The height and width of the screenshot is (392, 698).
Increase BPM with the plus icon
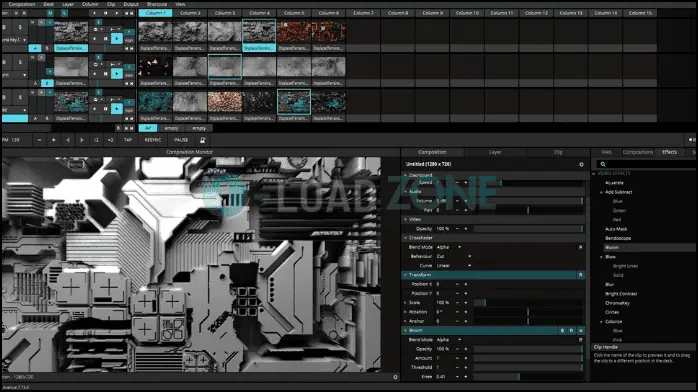pyautogui.click(x=54, y=140)
